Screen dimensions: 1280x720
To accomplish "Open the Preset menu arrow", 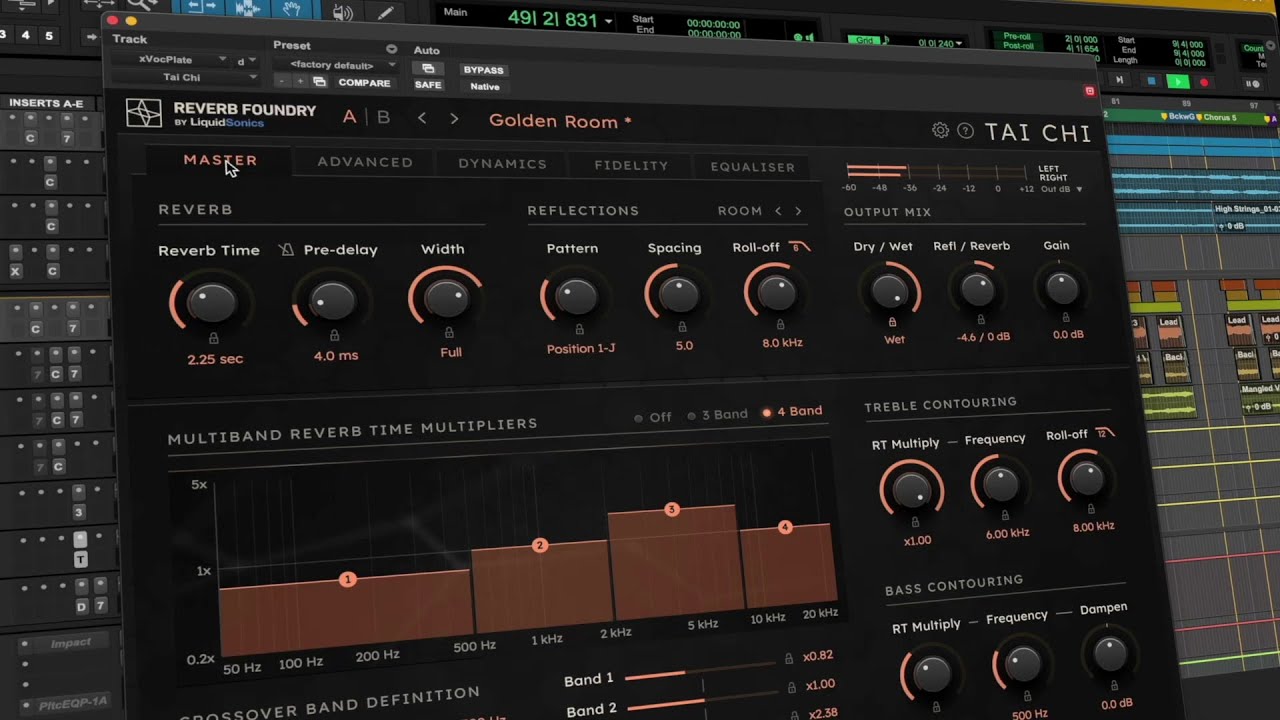I will click(x=391, y=49).
